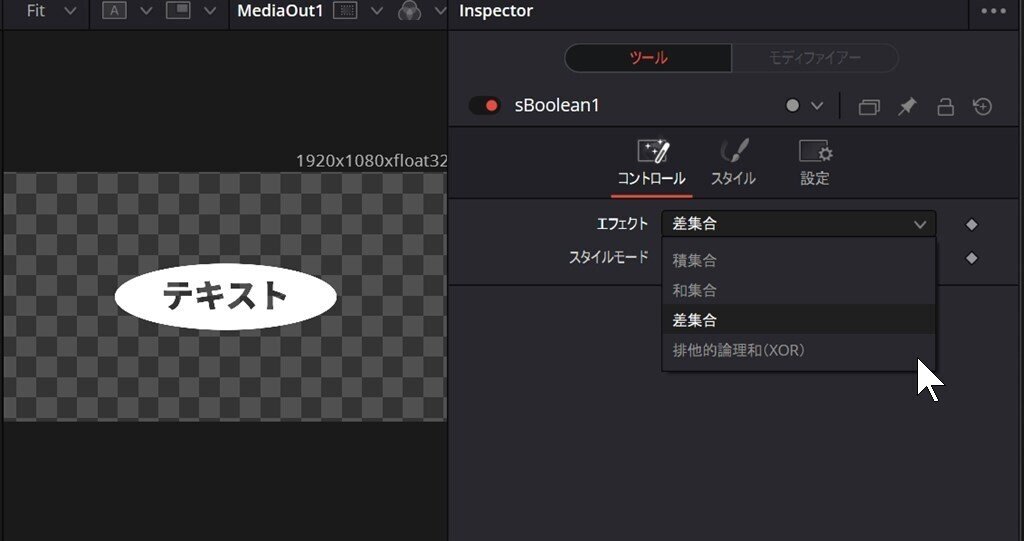Lock the sBoolean1 tool
Viewport: 1024px width, 541px height.
(x=946, y=107)
